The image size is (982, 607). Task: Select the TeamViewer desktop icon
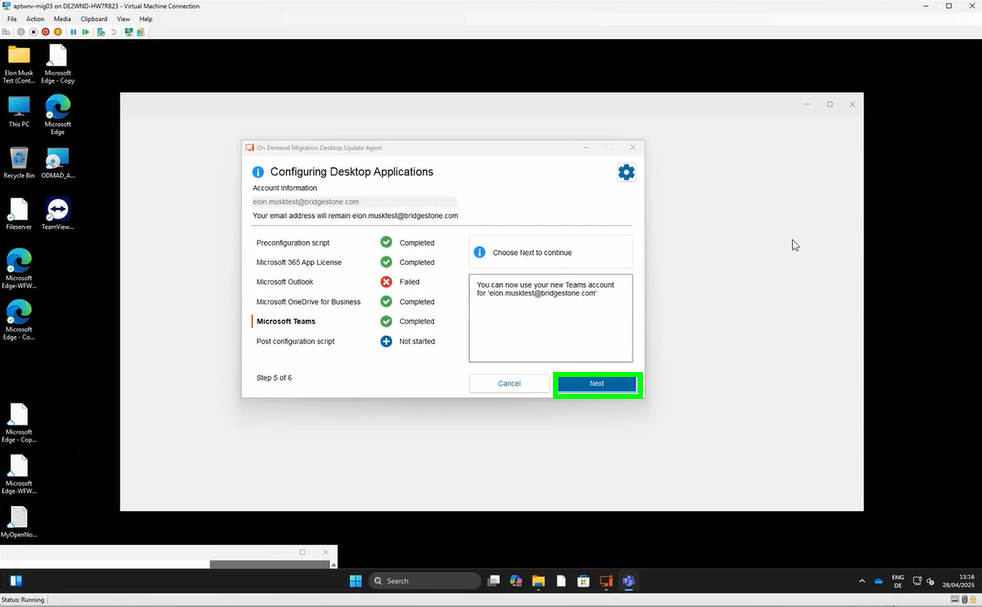pyautogui.click(x=58, y=214)
